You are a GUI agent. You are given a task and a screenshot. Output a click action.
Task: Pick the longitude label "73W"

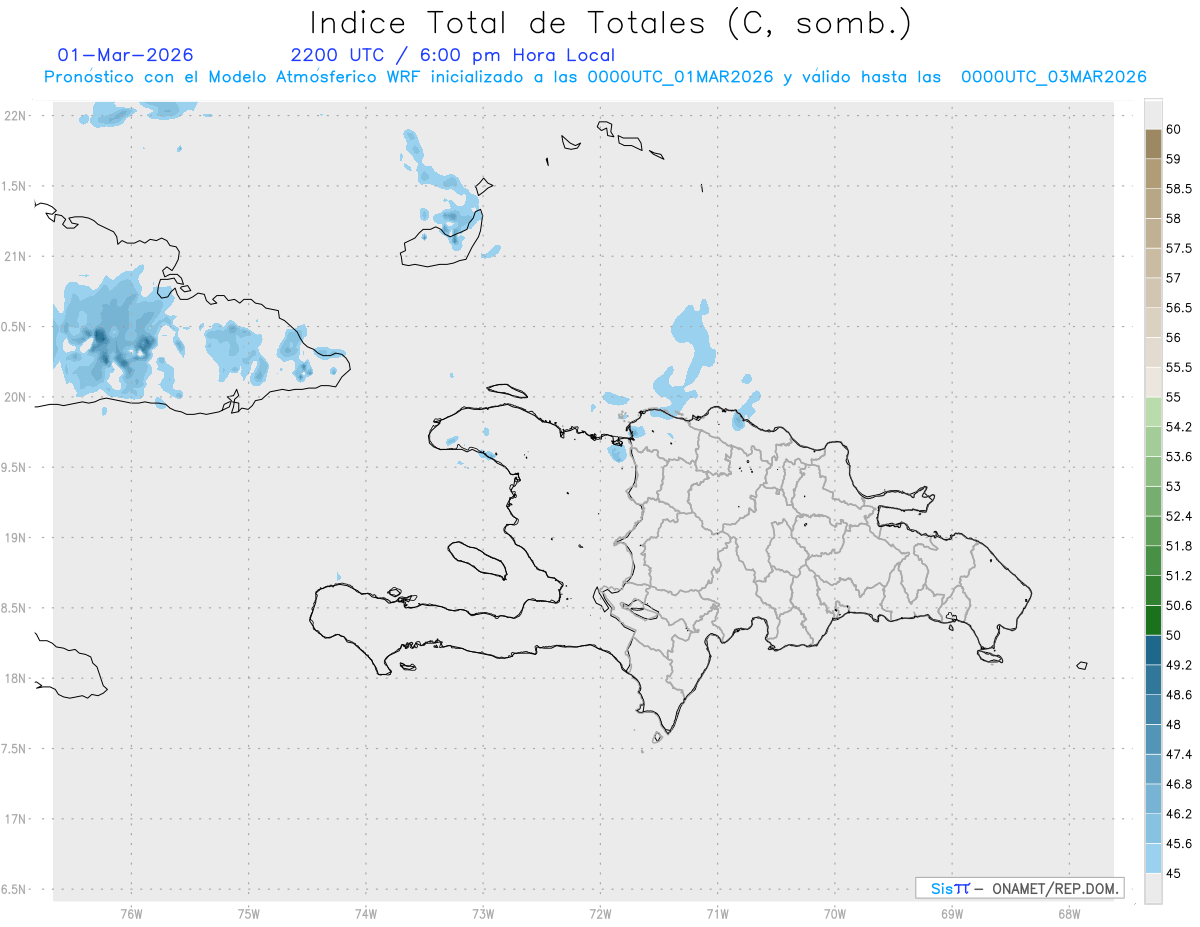coord(483,914)
